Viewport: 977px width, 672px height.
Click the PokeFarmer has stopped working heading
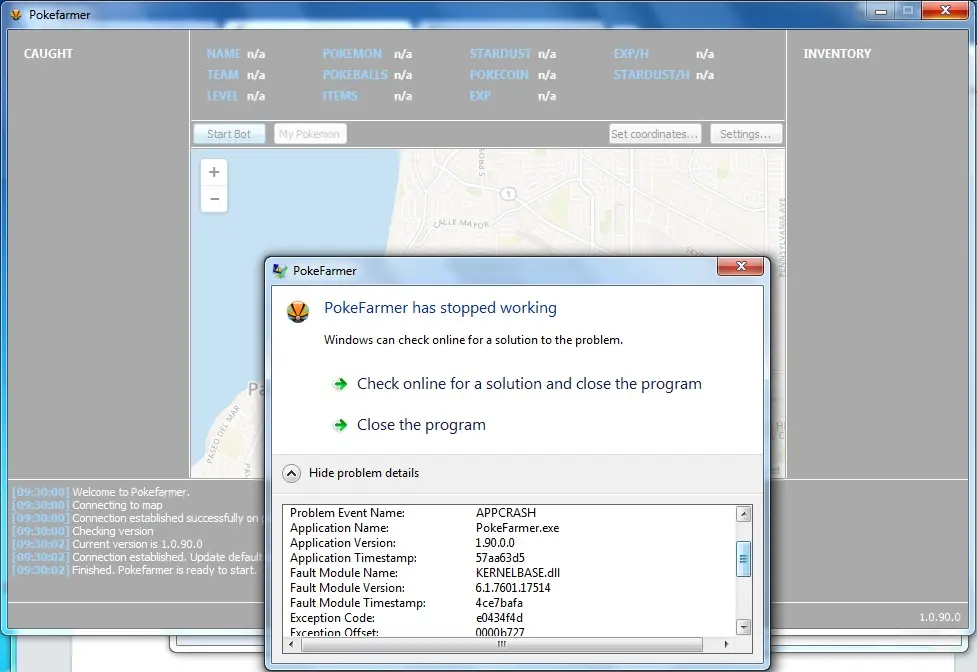point(440,308)
